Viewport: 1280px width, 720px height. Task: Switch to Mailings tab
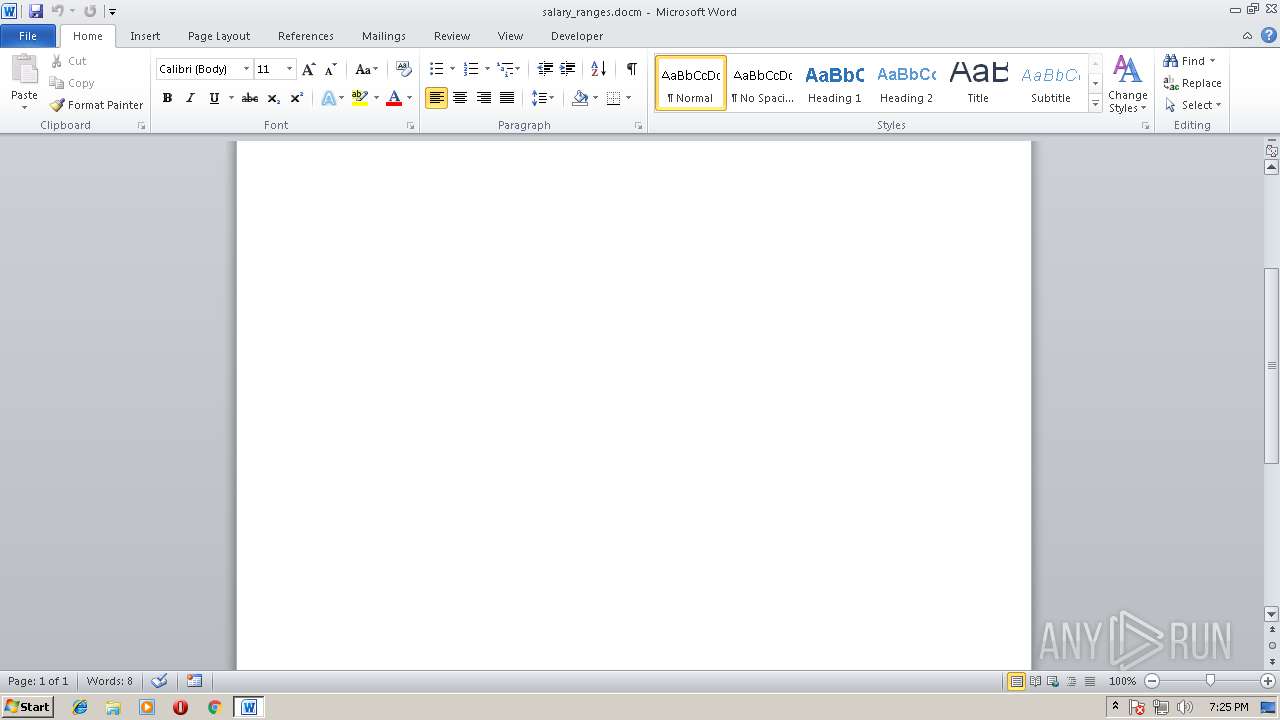pos(384,36)
